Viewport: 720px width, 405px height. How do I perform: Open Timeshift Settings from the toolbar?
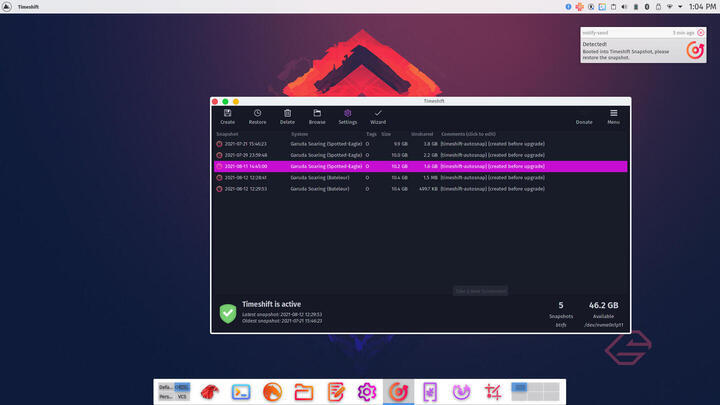pyautogui.click(x=348, y=117)
